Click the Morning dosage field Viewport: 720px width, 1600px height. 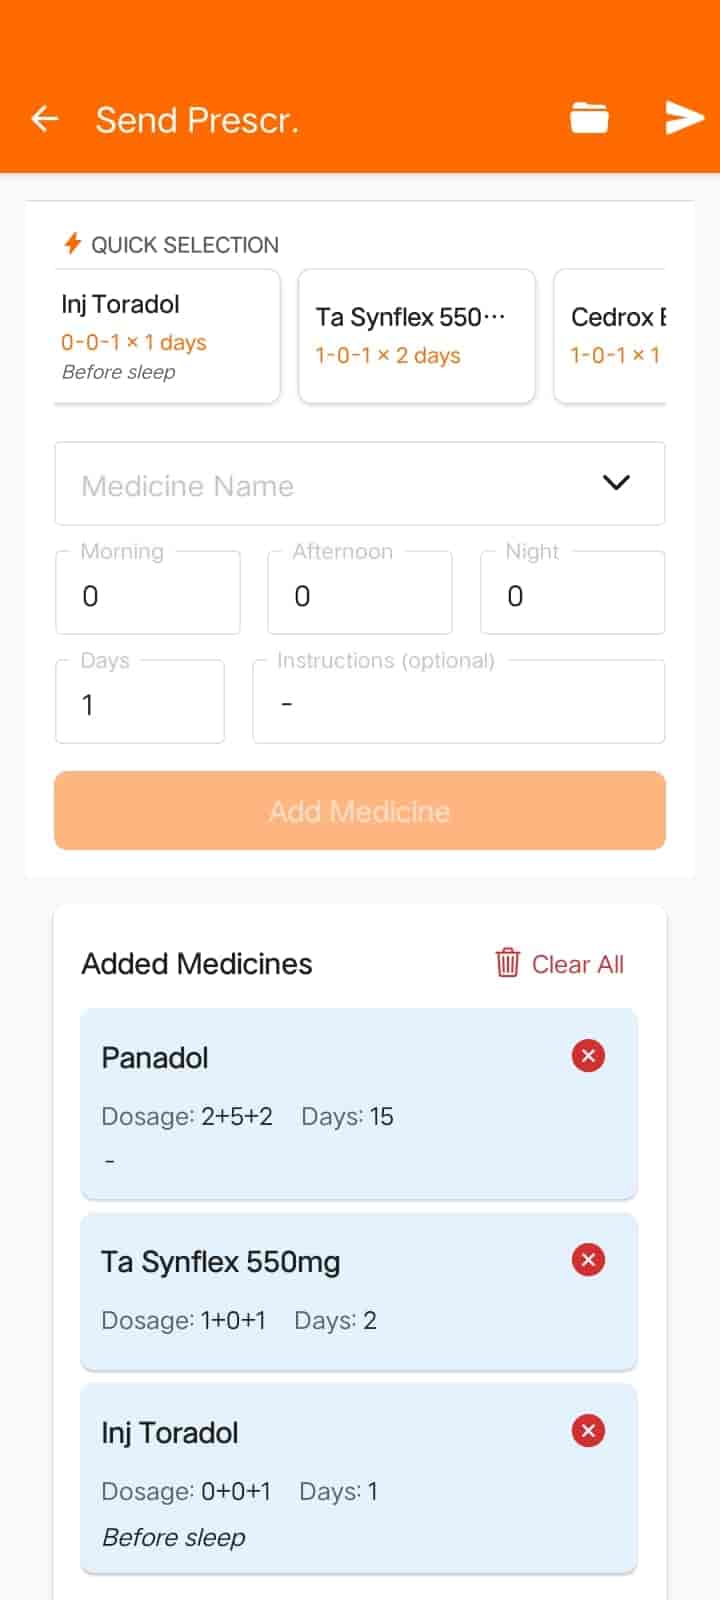pos(147,592)
